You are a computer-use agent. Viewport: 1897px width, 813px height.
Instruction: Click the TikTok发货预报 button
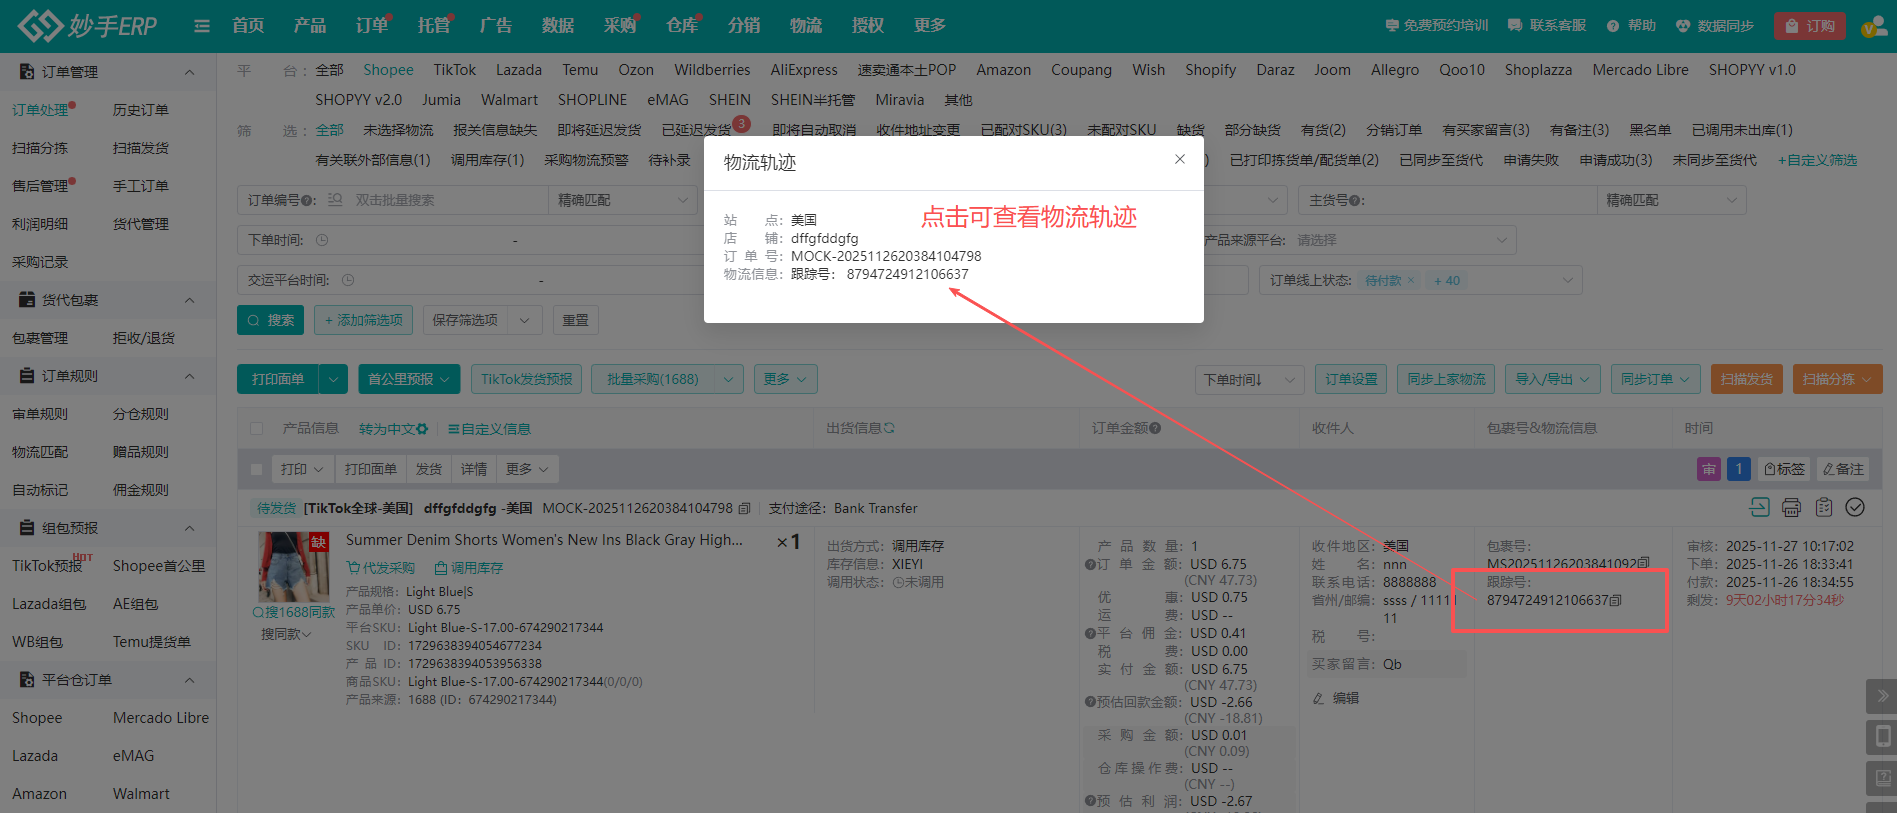[x=527, y=379]
